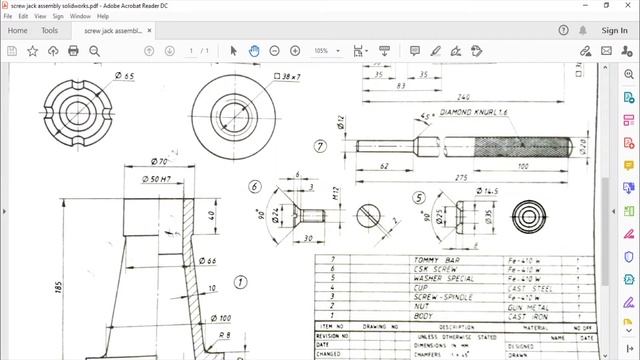Select the Highlight text pen tool
This screenshot has width=640, height=360.
(436, 51)
